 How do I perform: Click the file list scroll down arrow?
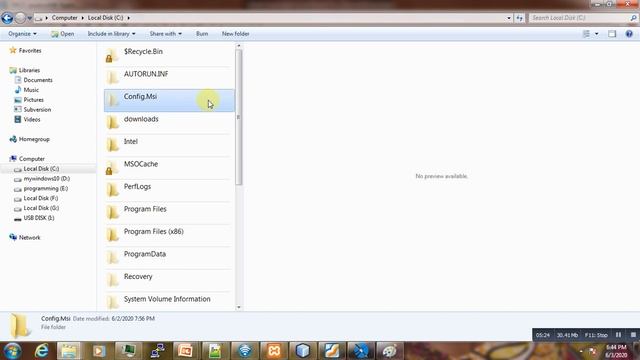(239, 307)
